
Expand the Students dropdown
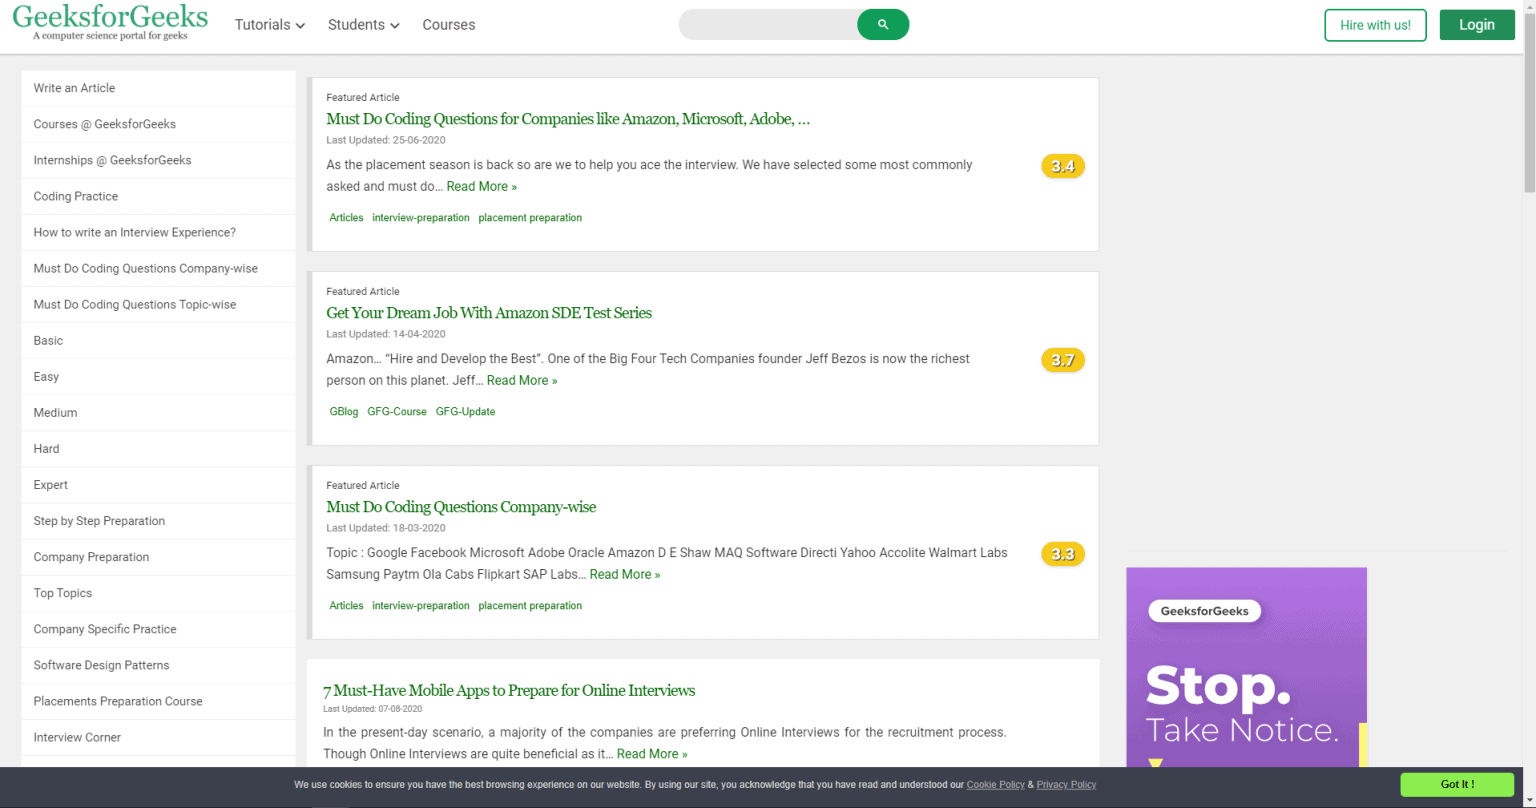362,24
